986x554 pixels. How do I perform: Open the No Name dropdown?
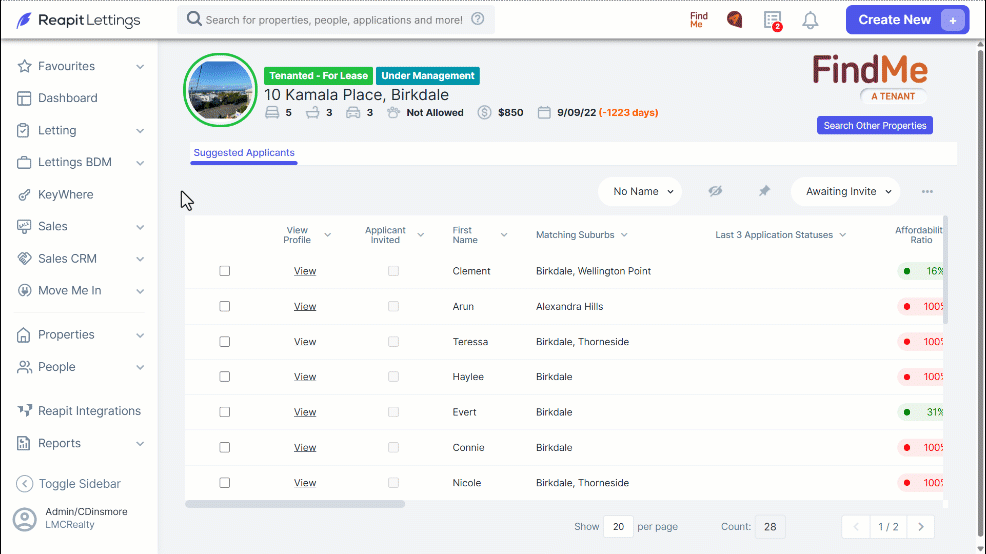click(640, 191)
